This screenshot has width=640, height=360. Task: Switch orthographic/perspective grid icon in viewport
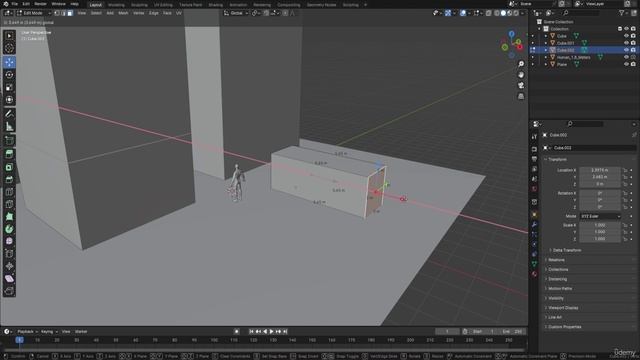click(x=521, y=96)
